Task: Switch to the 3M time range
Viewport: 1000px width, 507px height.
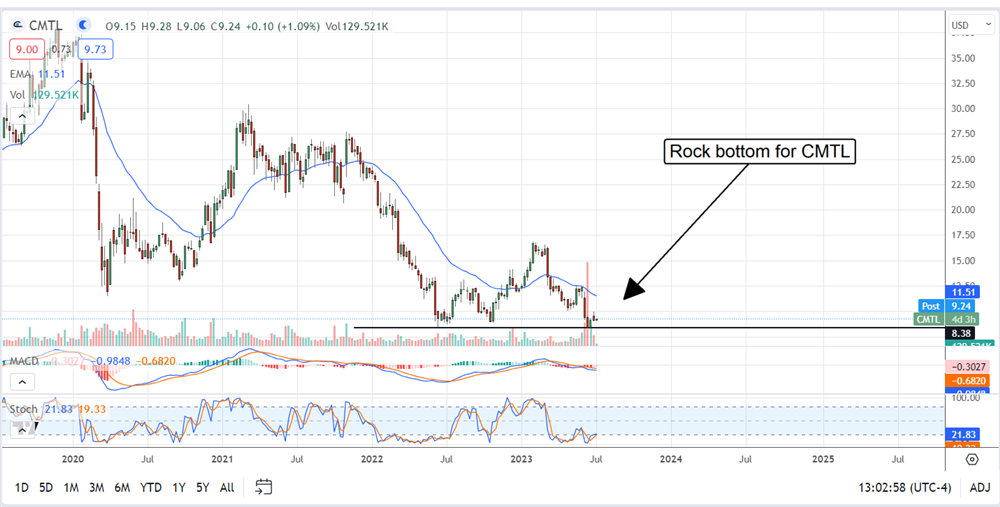Action: pos(96,488)
